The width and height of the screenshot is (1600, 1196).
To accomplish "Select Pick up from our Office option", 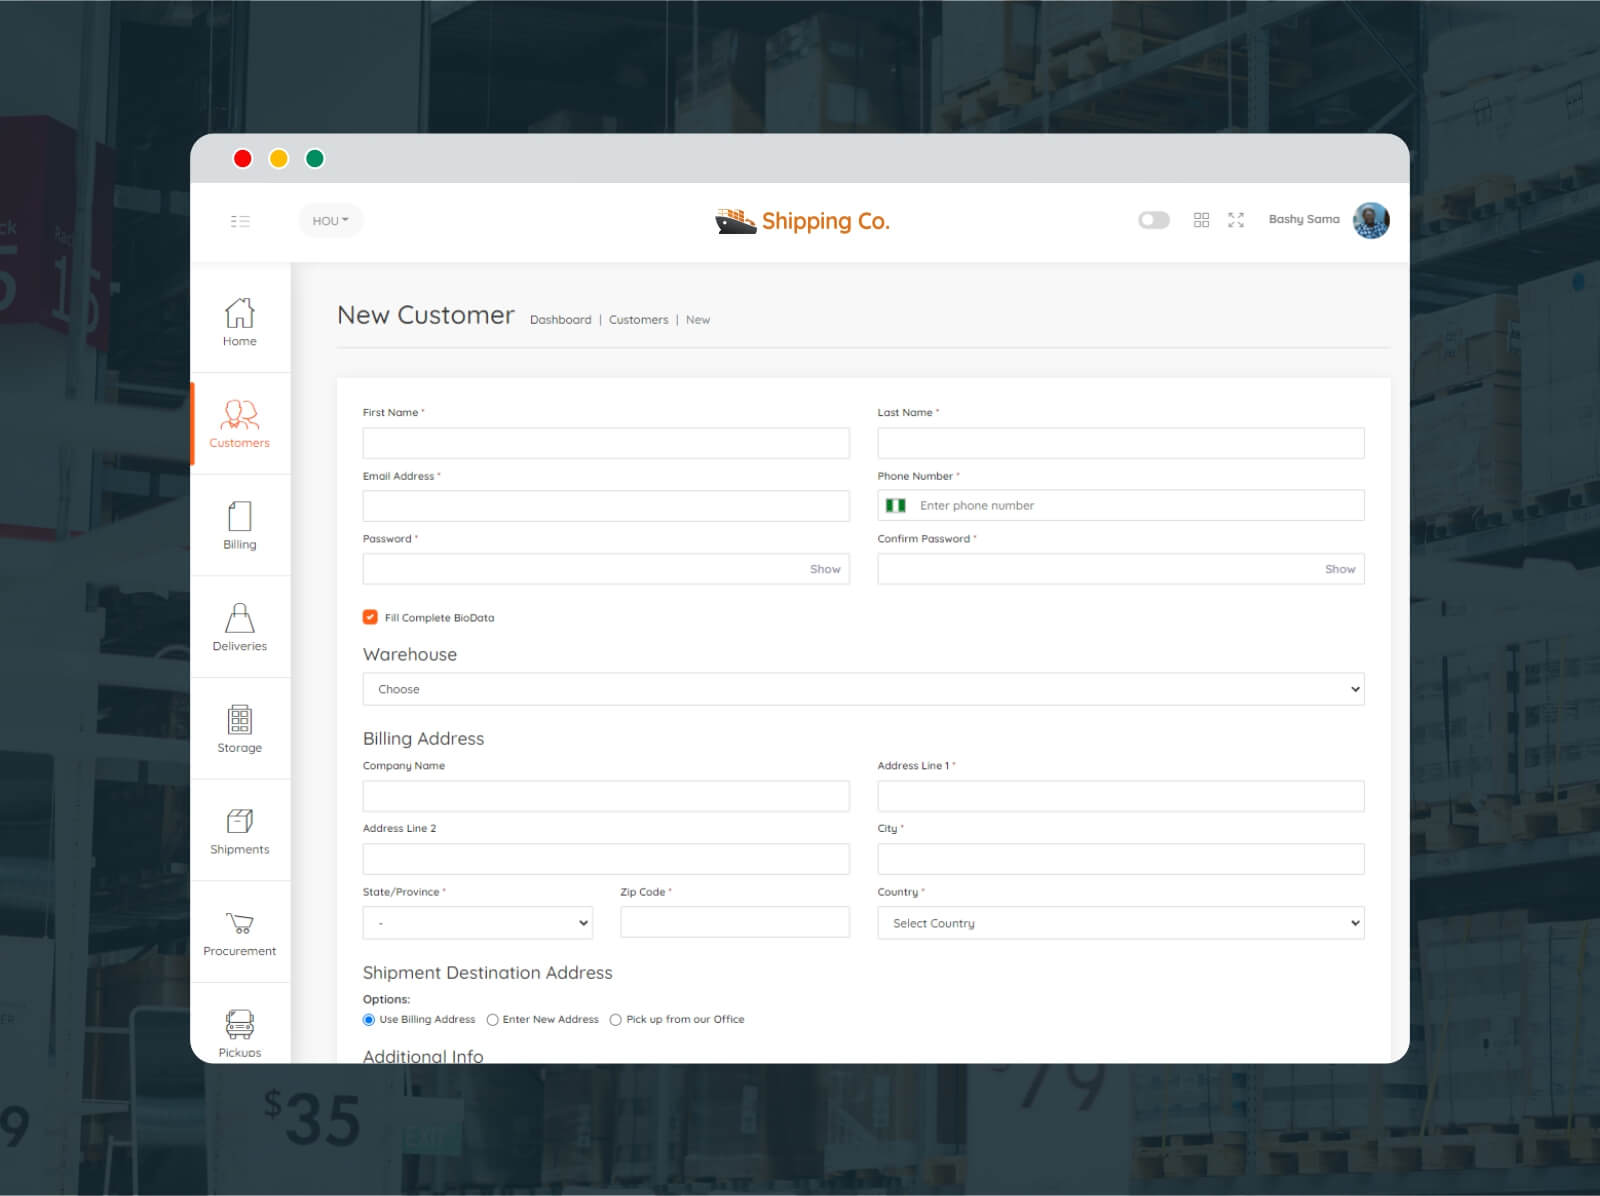I will pyautogui.click(x=615, y=1020).
